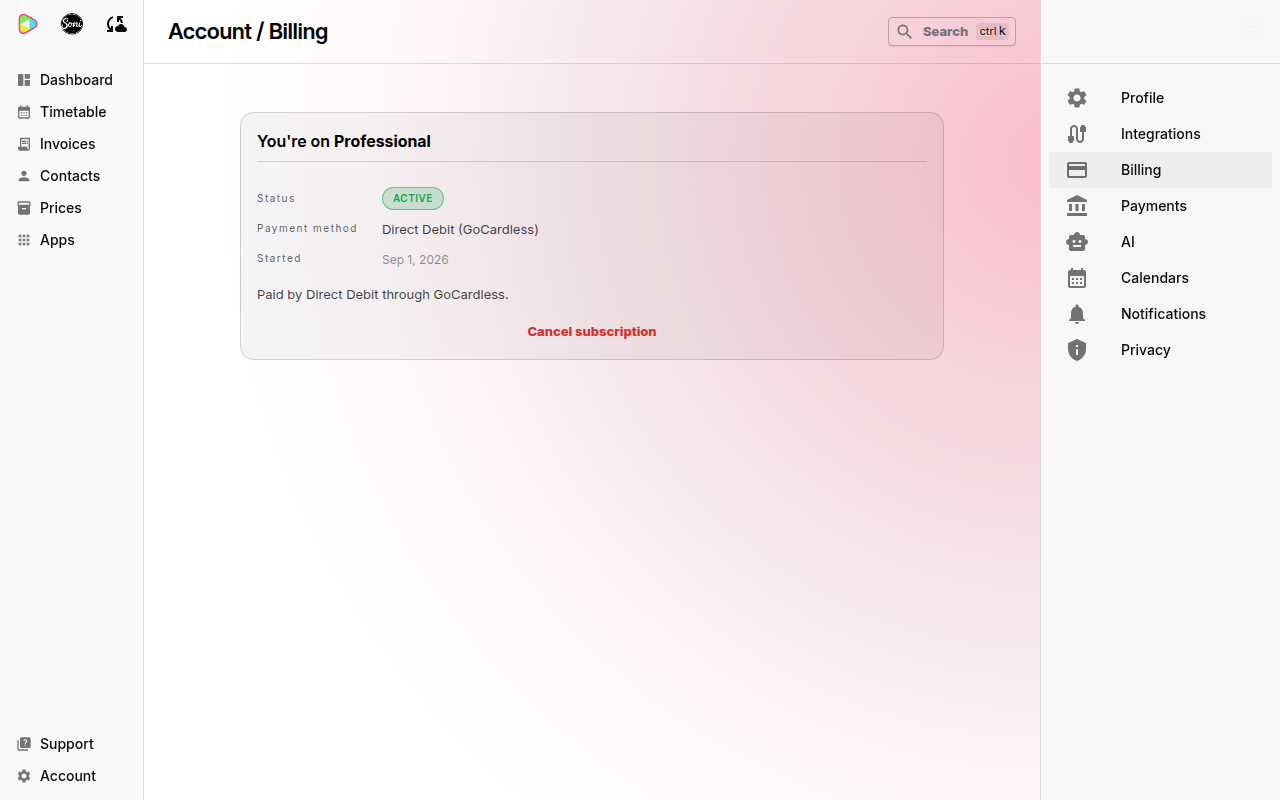Click the Payments bank icon

pos(1077,206)
